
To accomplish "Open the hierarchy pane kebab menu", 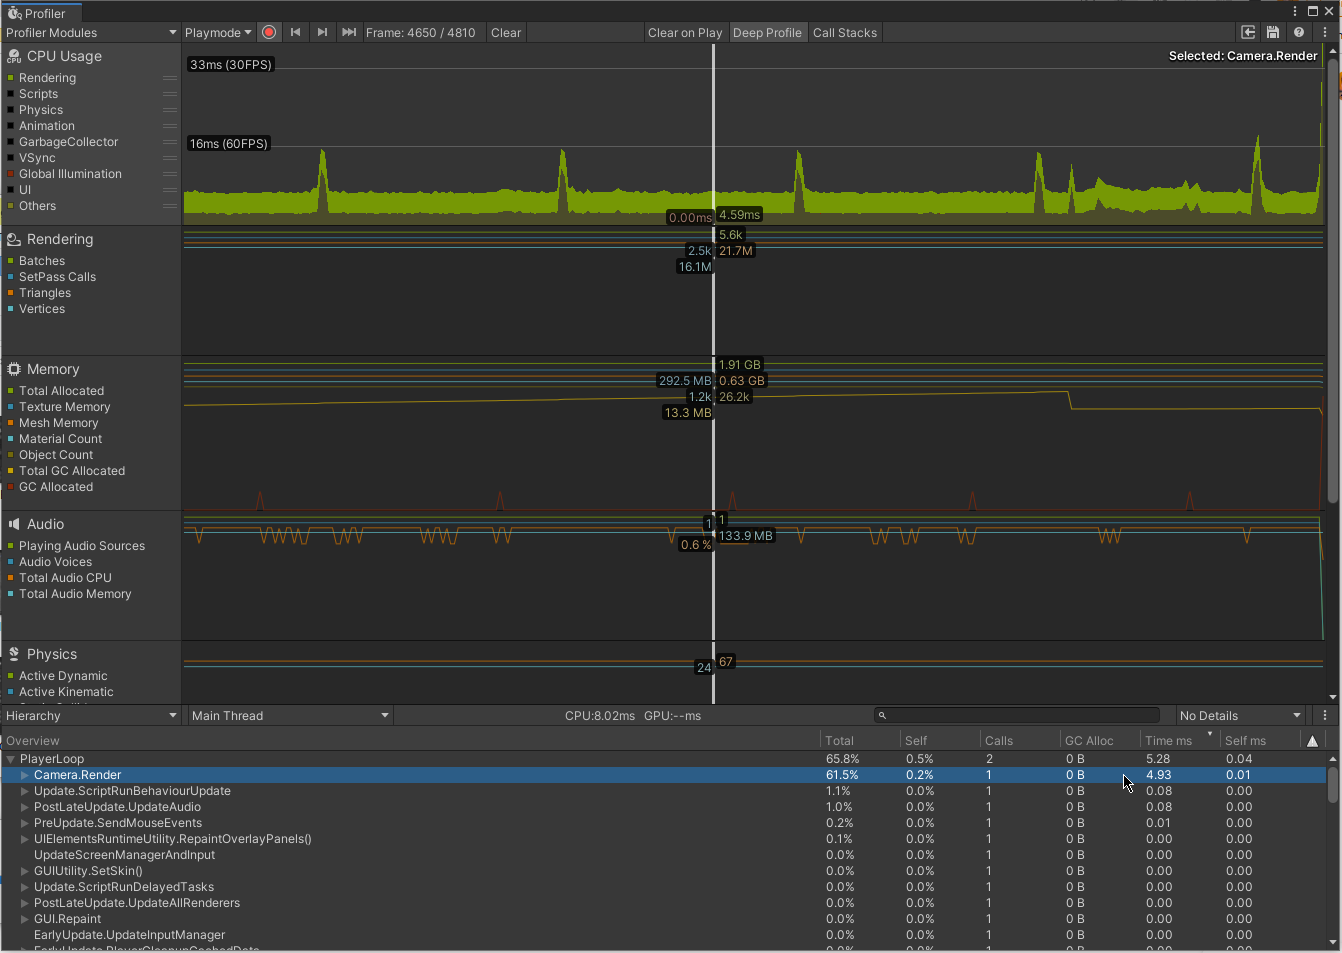I will [x=1325, y=715].
